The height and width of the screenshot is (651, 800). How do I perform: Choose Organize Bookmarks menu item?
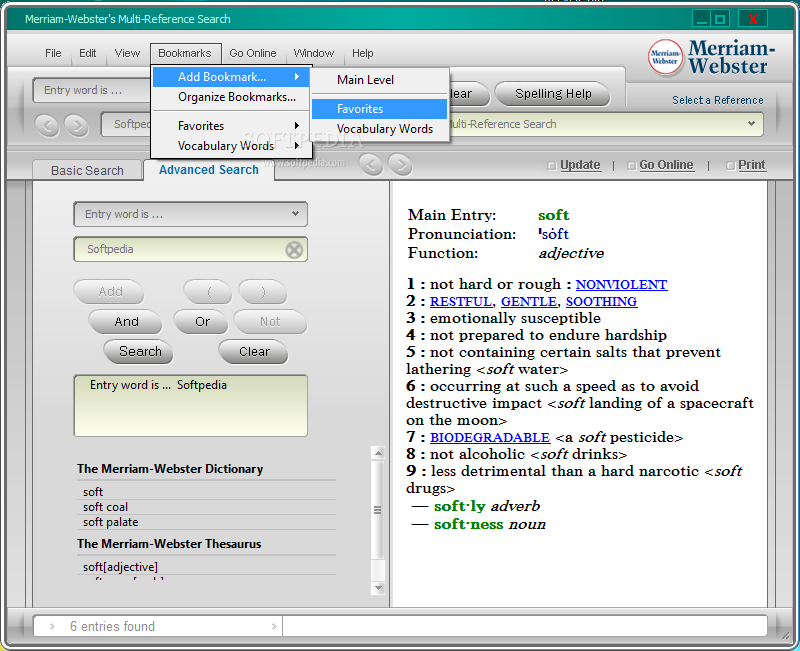pyautogui.click(x=232, y=97)
